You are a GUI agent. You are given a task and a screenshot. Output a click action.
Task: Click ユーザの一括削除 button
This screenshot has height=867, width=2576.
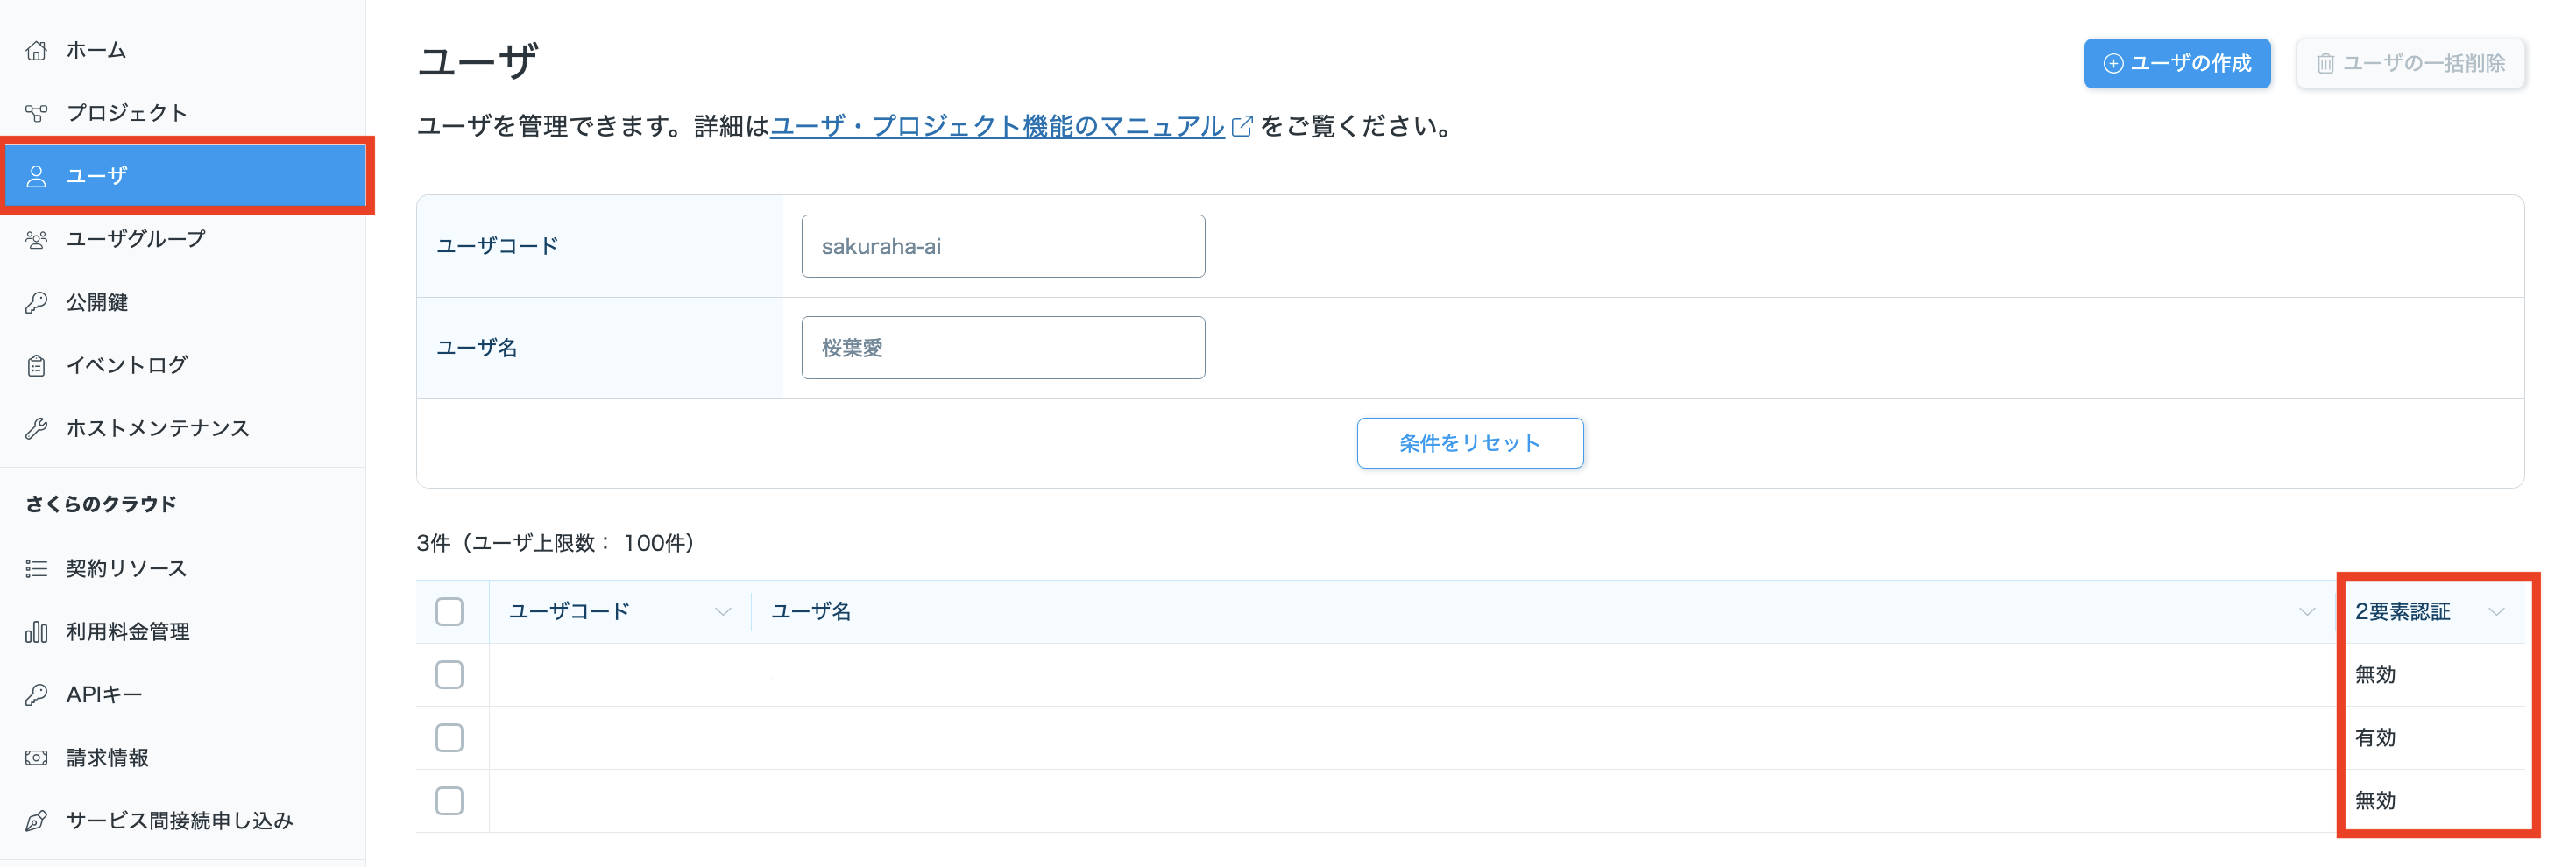2411,64
